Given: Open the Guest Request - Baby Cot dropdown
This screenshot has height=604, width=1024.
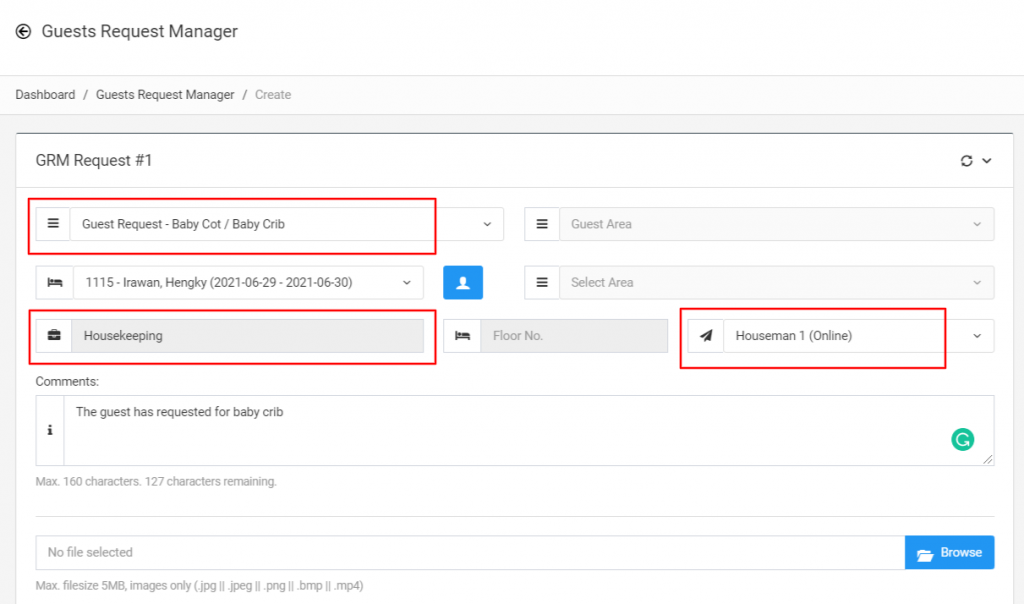Looking at the screenshot, I should tap(287, 224).
